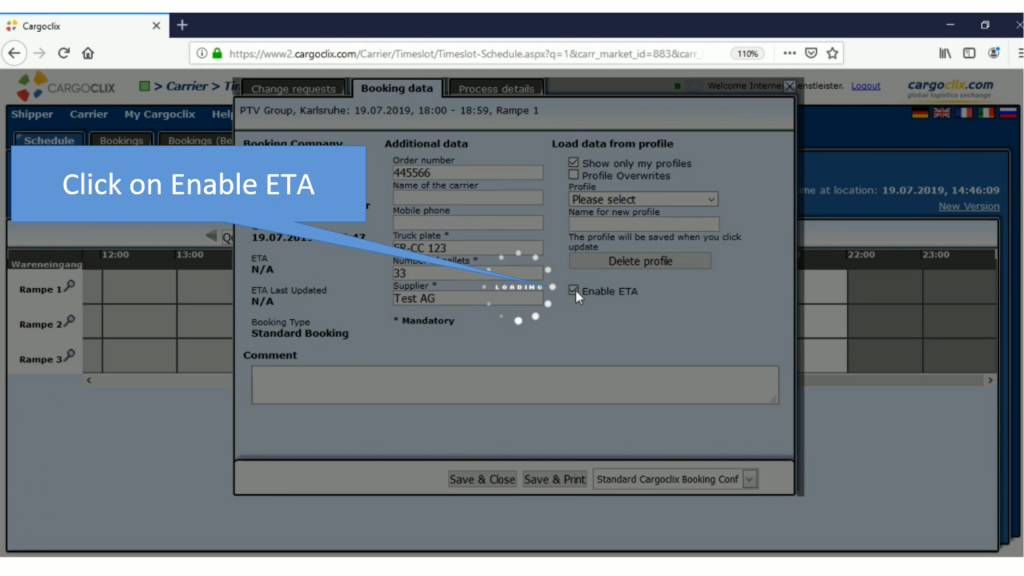Open the Process details tab
Image resolution: width=1024 pixels, height=576 pixels.
[x=497, y=89]
